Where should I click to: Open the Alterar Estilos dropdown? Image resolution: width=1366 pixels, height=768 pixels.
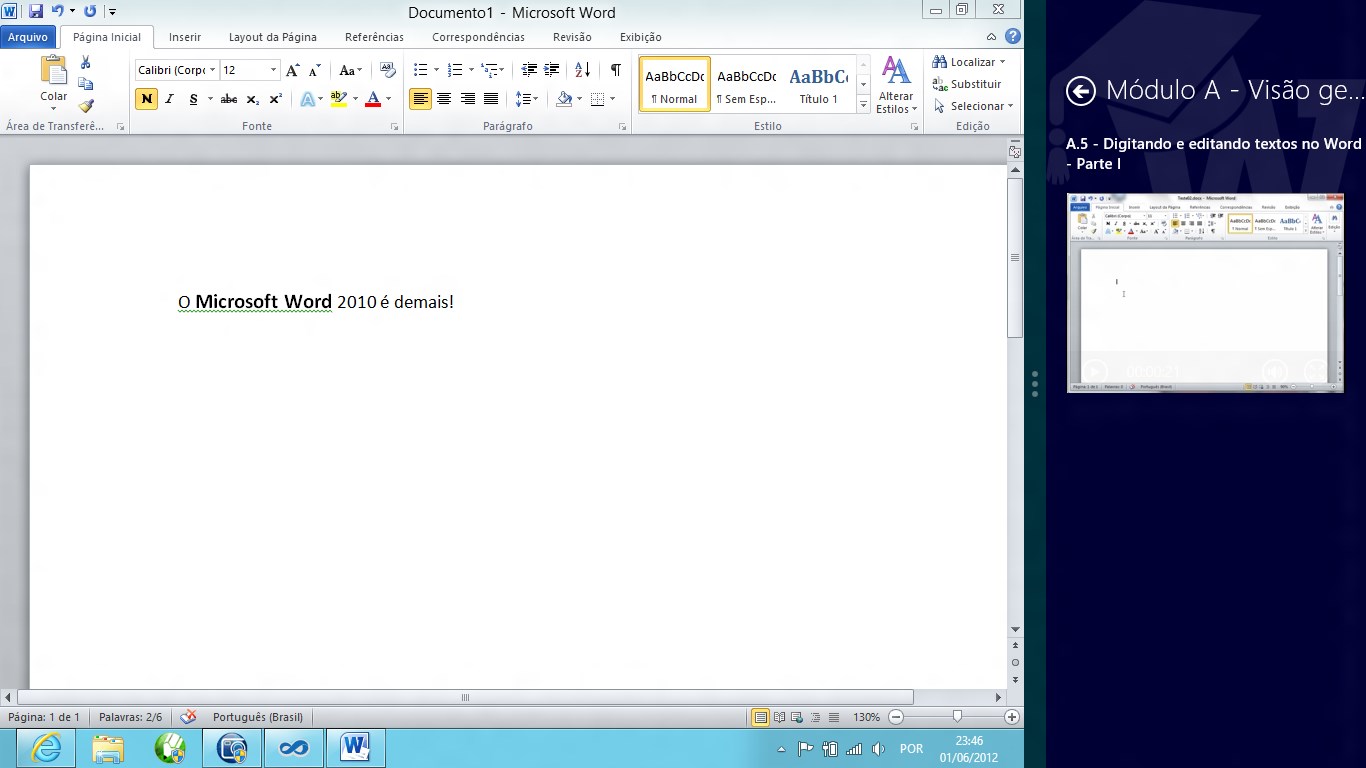(895, 85)
